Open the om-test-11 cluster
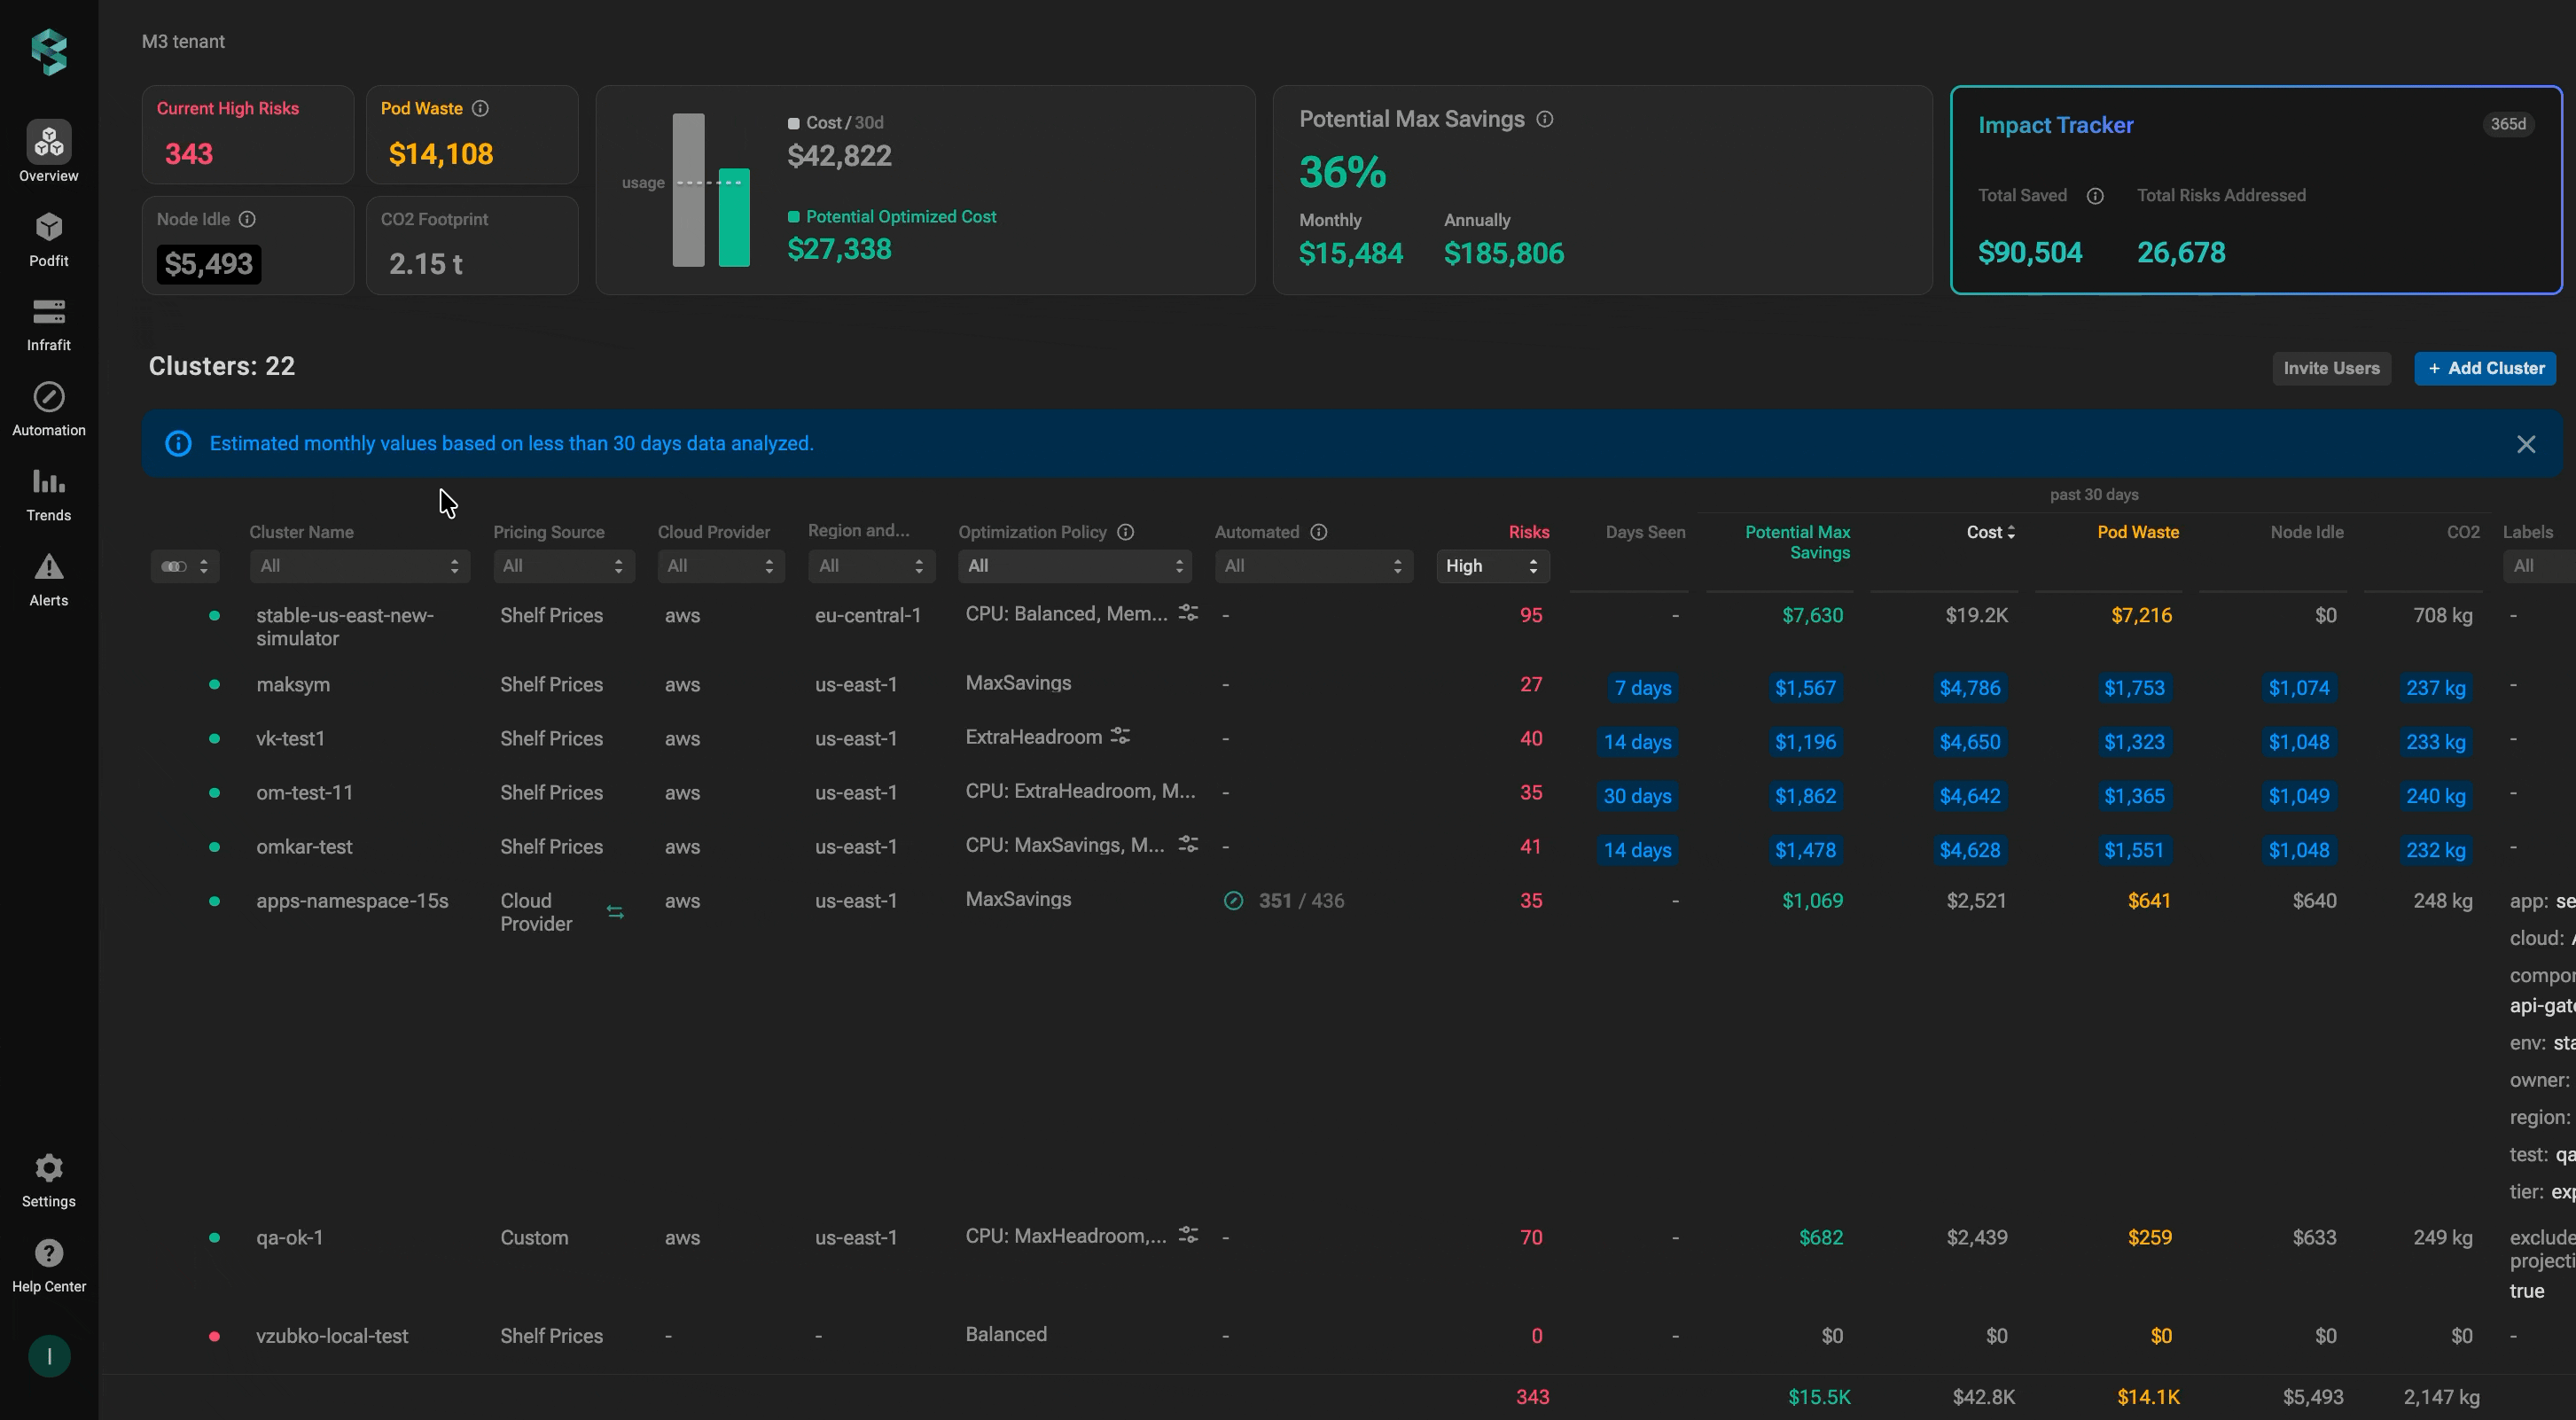 [x=304, y=793]
